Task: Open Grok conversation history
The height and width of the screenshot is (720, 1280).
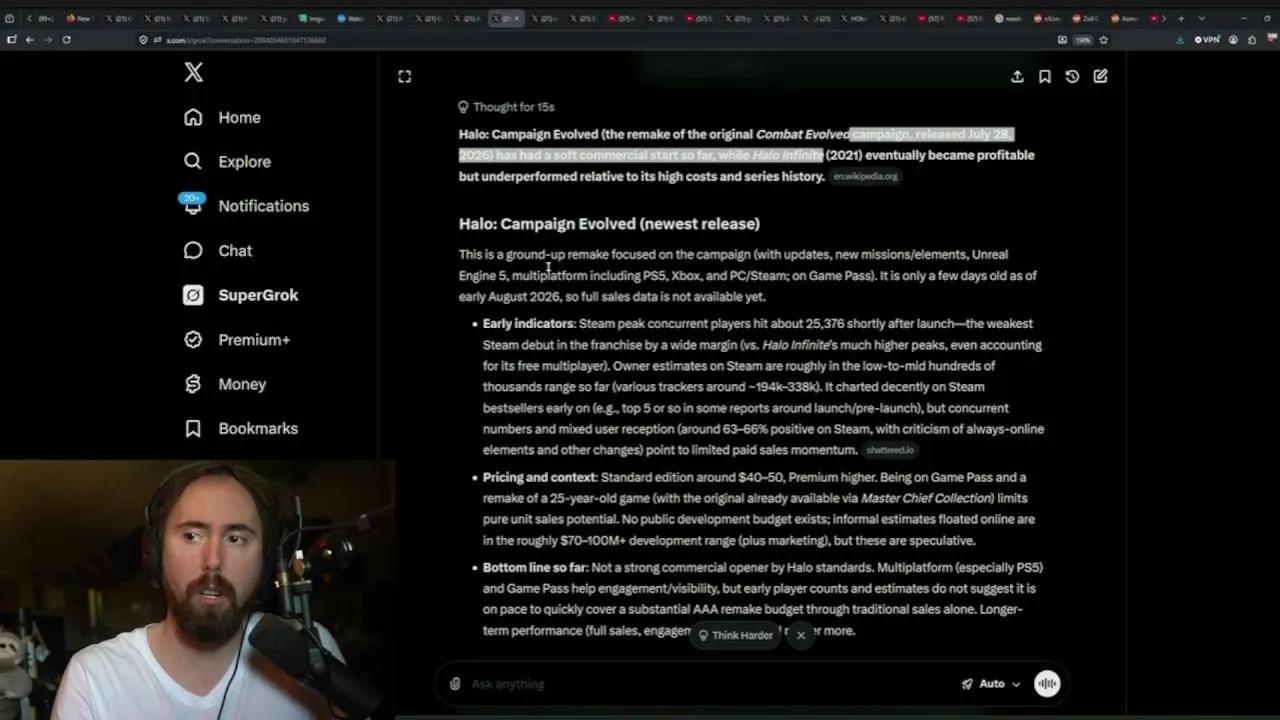Action: 1072,76
